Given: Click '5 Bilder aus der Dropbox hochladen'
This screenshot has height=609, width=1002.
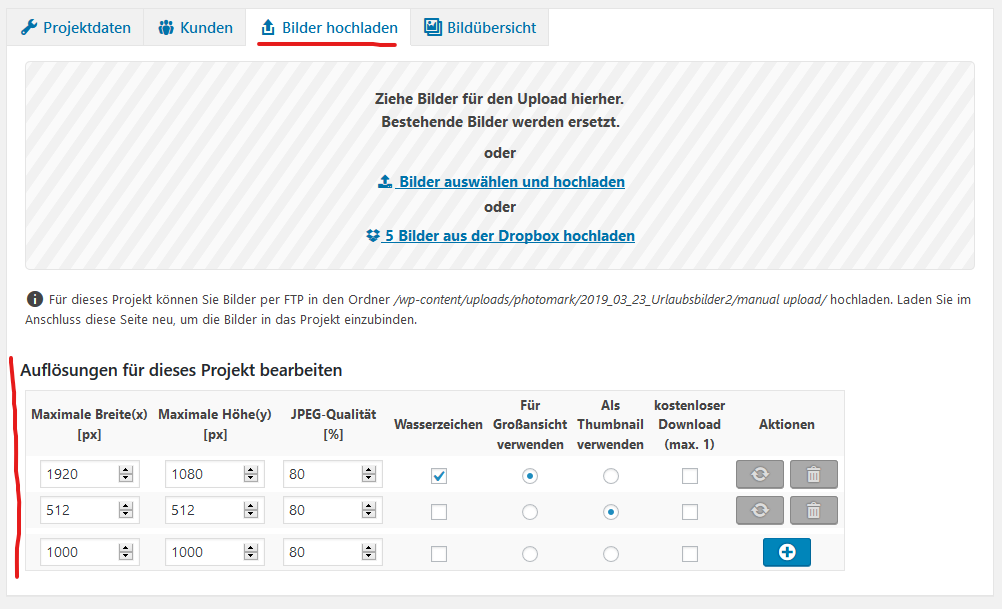Looking at the screenshot, I should (x=500, y=236).
